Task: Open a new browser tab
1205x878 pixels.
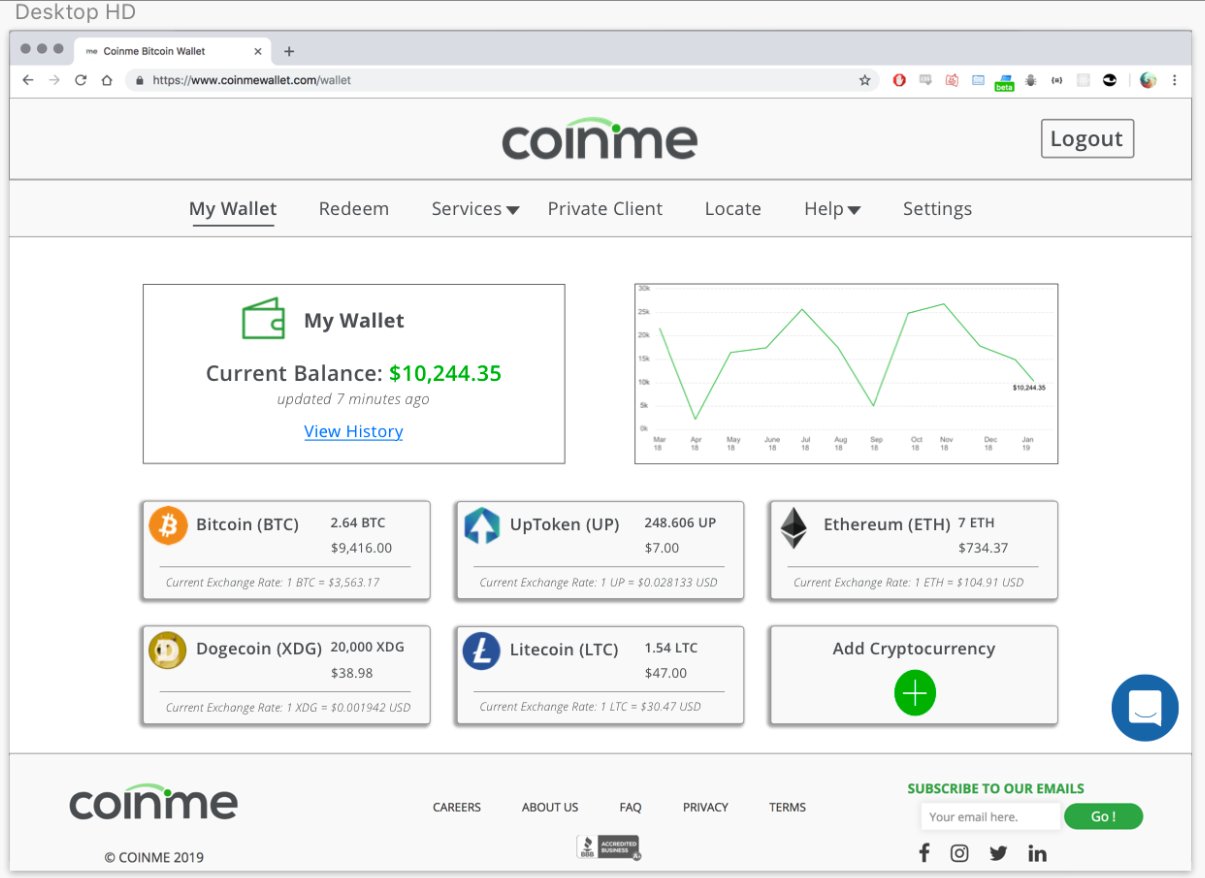Action: (x=289, y=51)
